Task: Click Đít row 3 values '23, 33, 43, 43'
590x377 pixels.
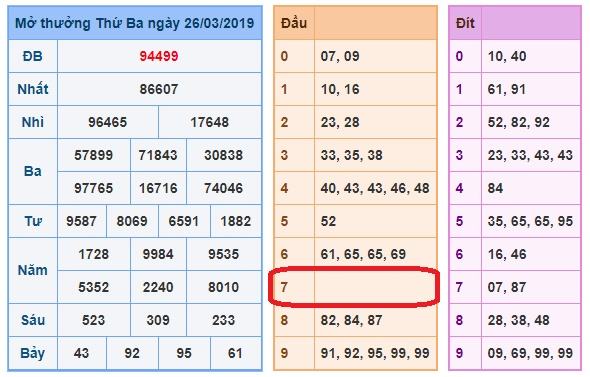Action: (x=530, y=155)
